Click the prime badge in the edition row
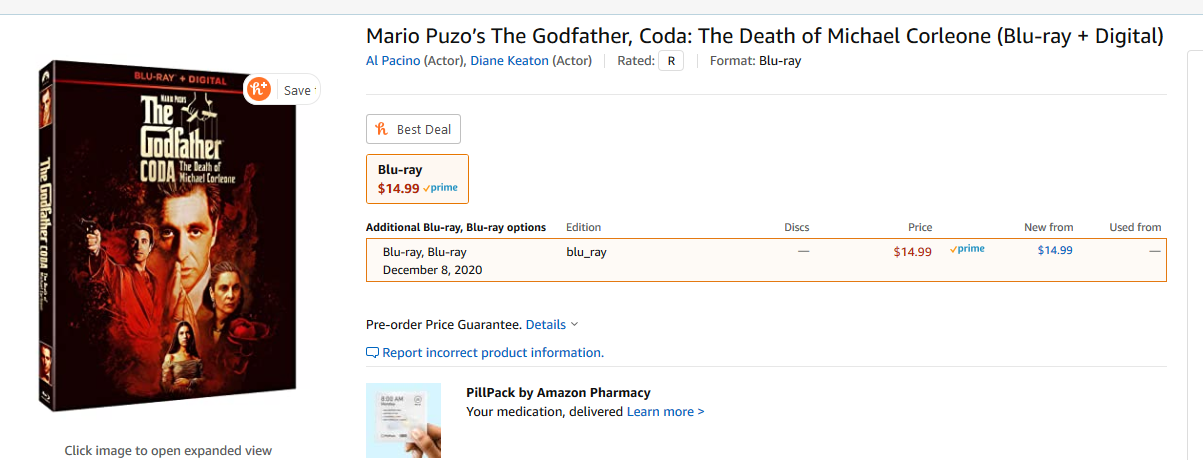 [x=967, y=249]
